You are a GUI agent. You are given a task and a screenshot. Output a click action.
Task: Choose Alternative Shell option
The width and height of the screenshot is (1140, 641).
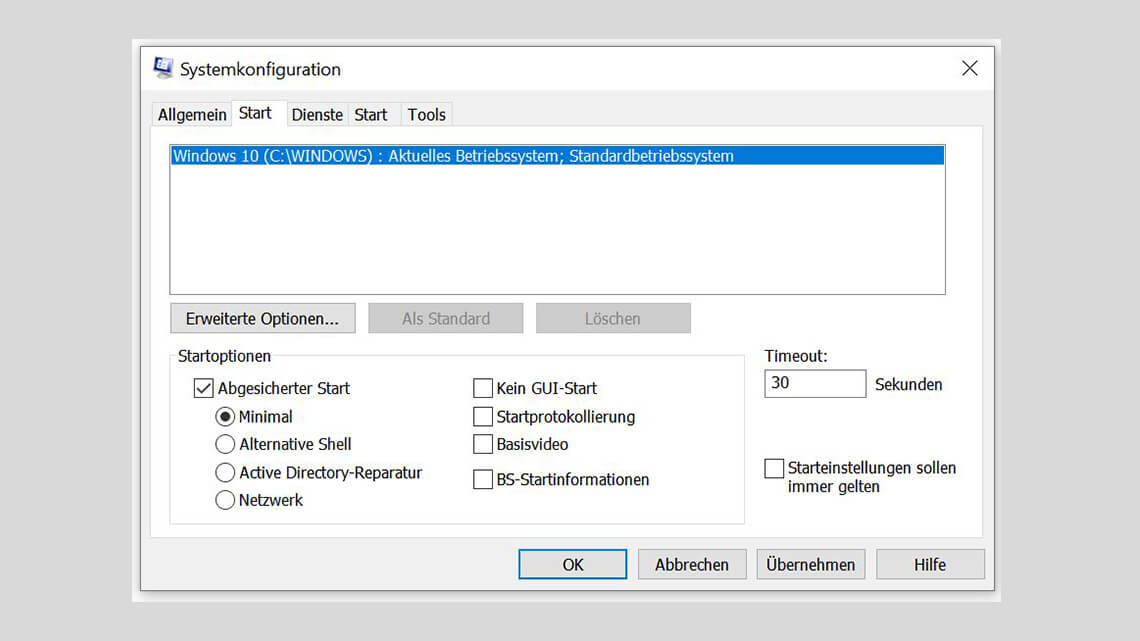[225, 444]
